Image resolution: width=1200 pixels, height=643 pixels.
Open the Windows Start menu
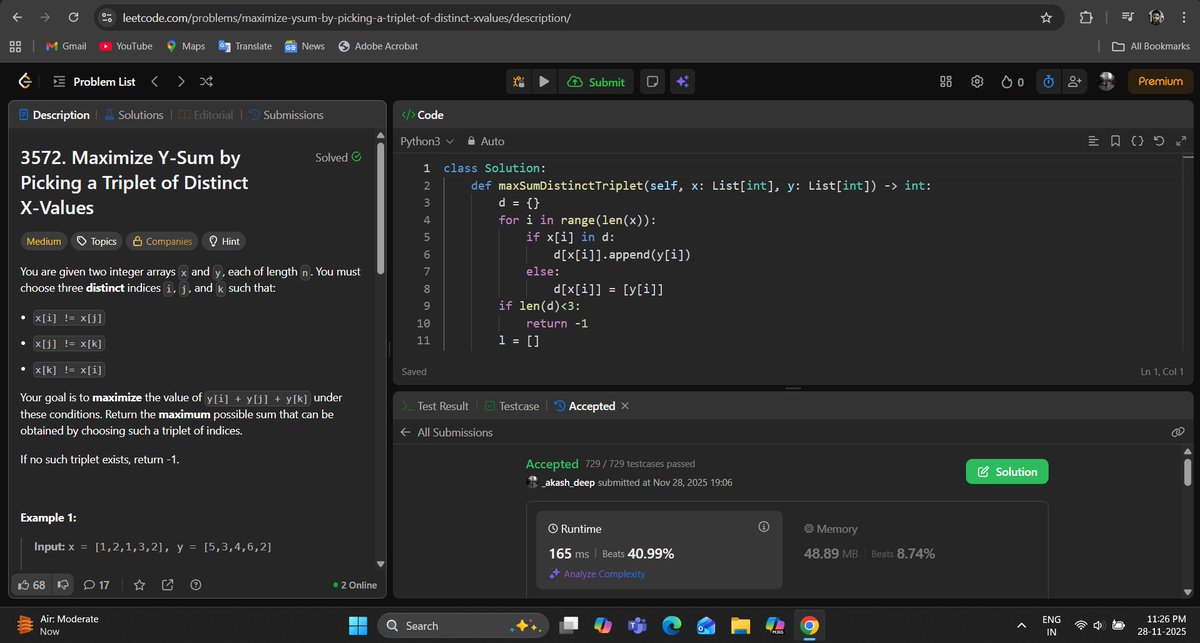(x=357, y=625)
